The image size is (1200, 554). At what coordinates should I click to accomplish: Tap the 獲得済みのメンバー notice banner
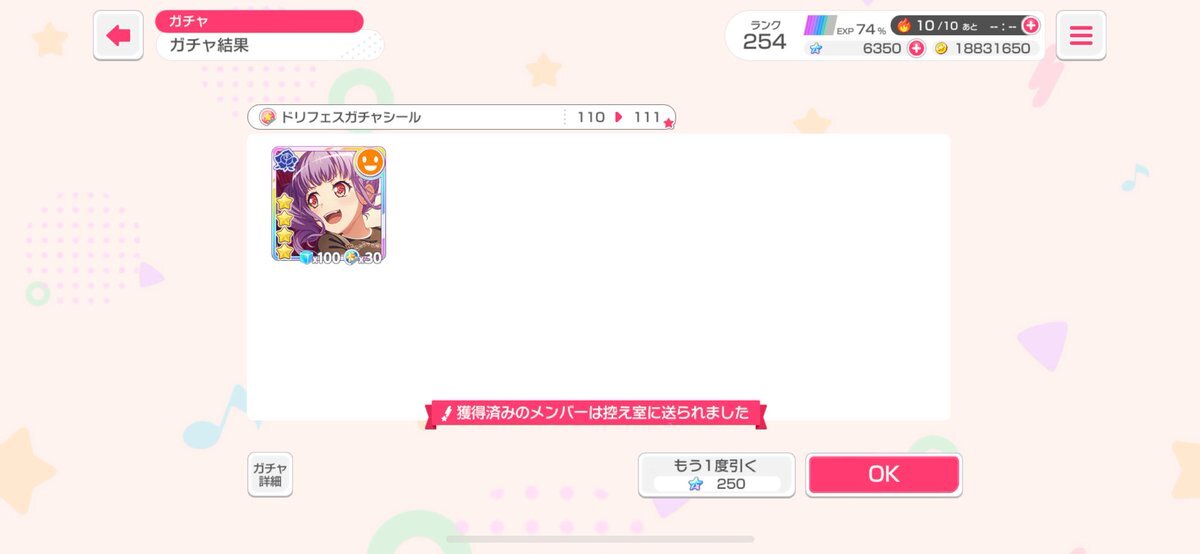(596, 412)
